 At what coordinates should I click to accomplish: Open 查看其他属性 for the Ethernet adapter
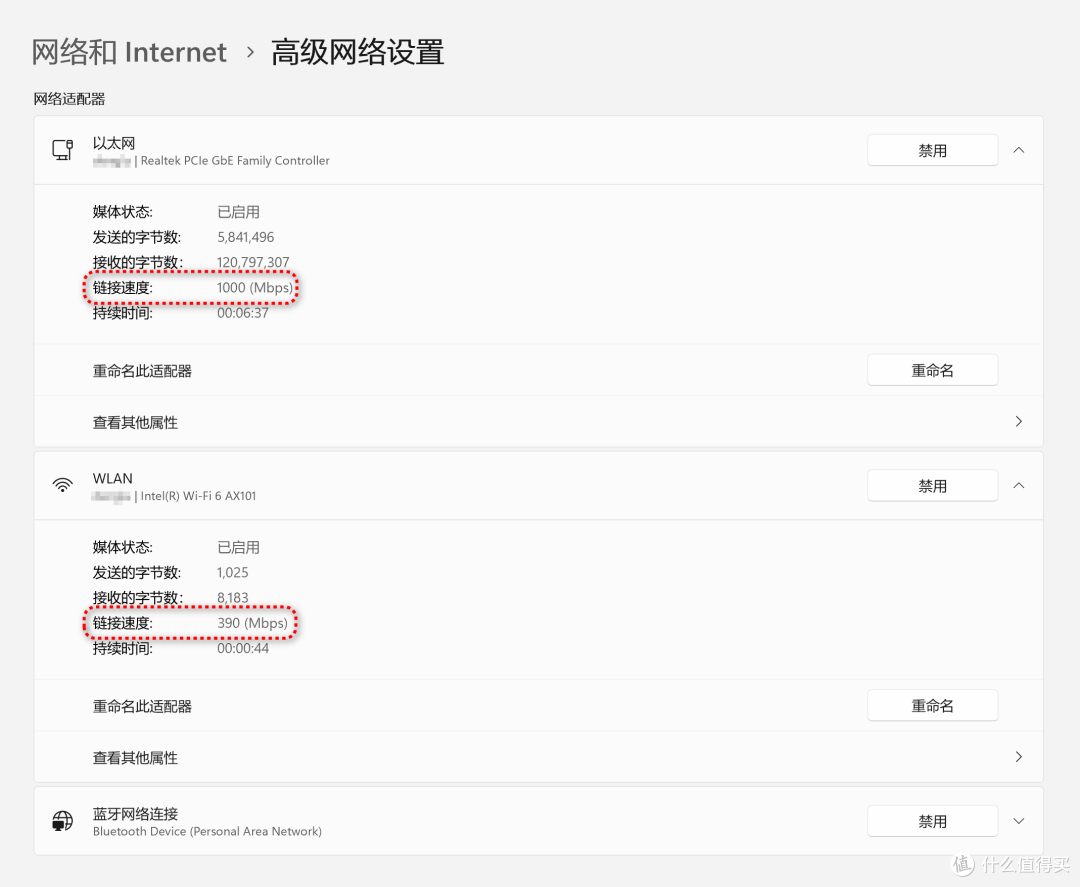135,421
